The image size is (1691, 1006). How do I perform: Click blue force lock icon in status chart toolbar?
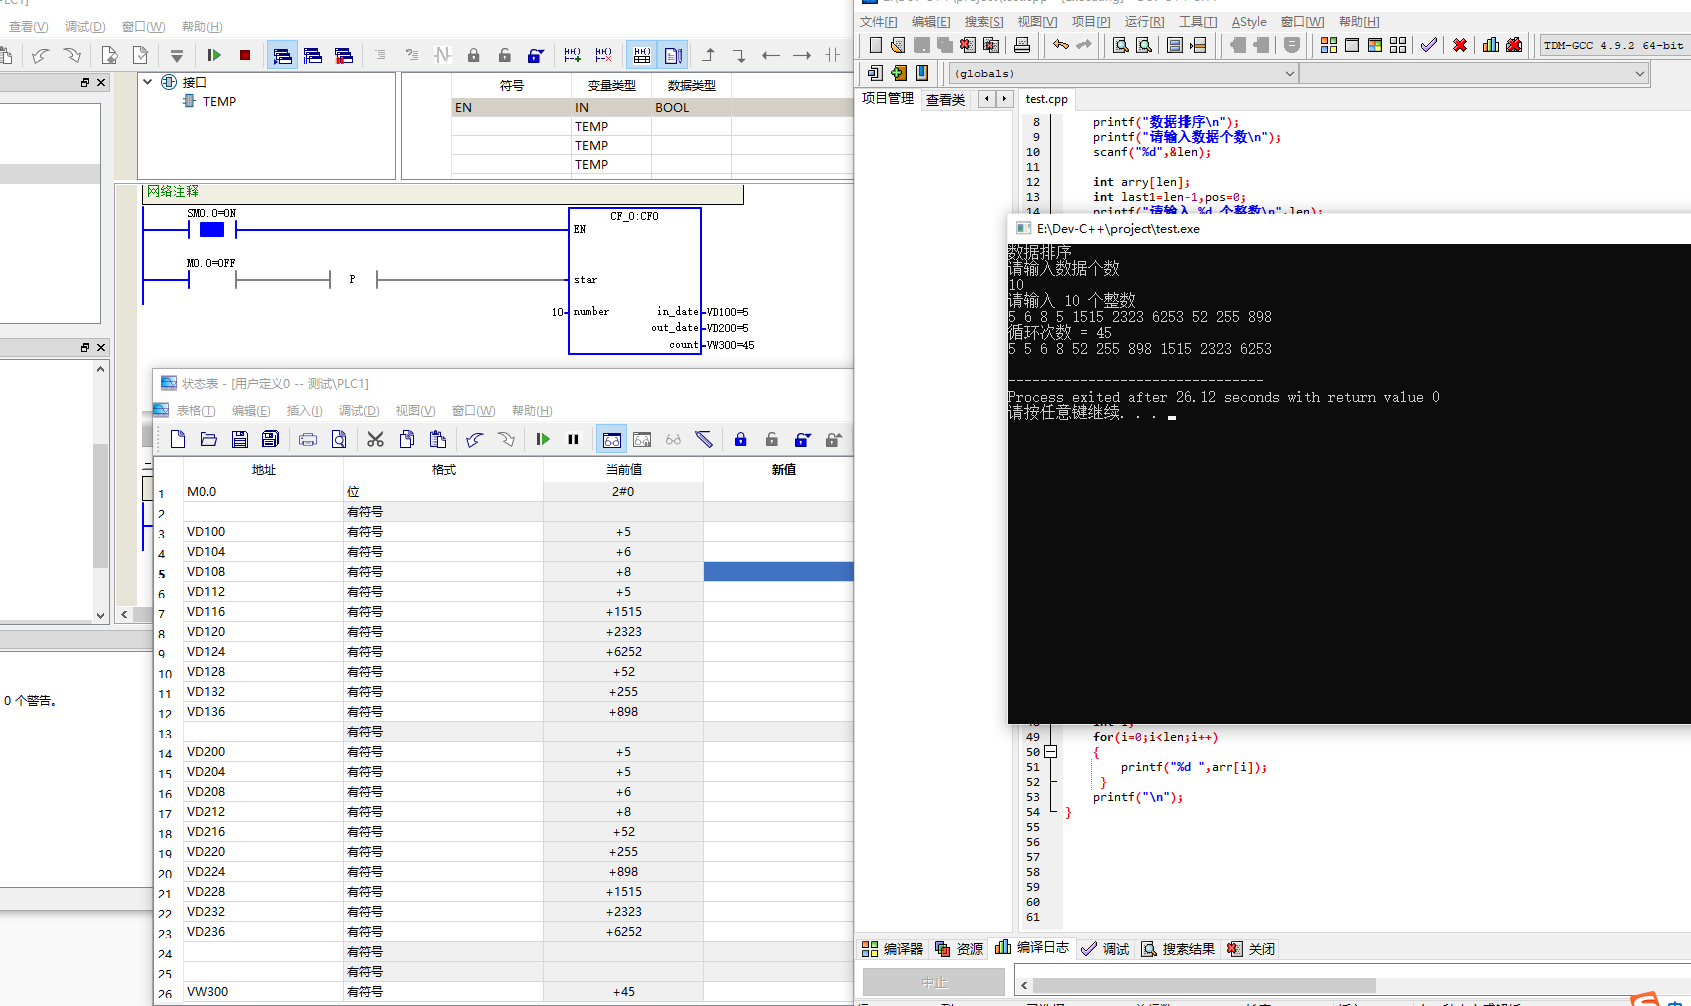pyautogui.click(x=741, y=439)
